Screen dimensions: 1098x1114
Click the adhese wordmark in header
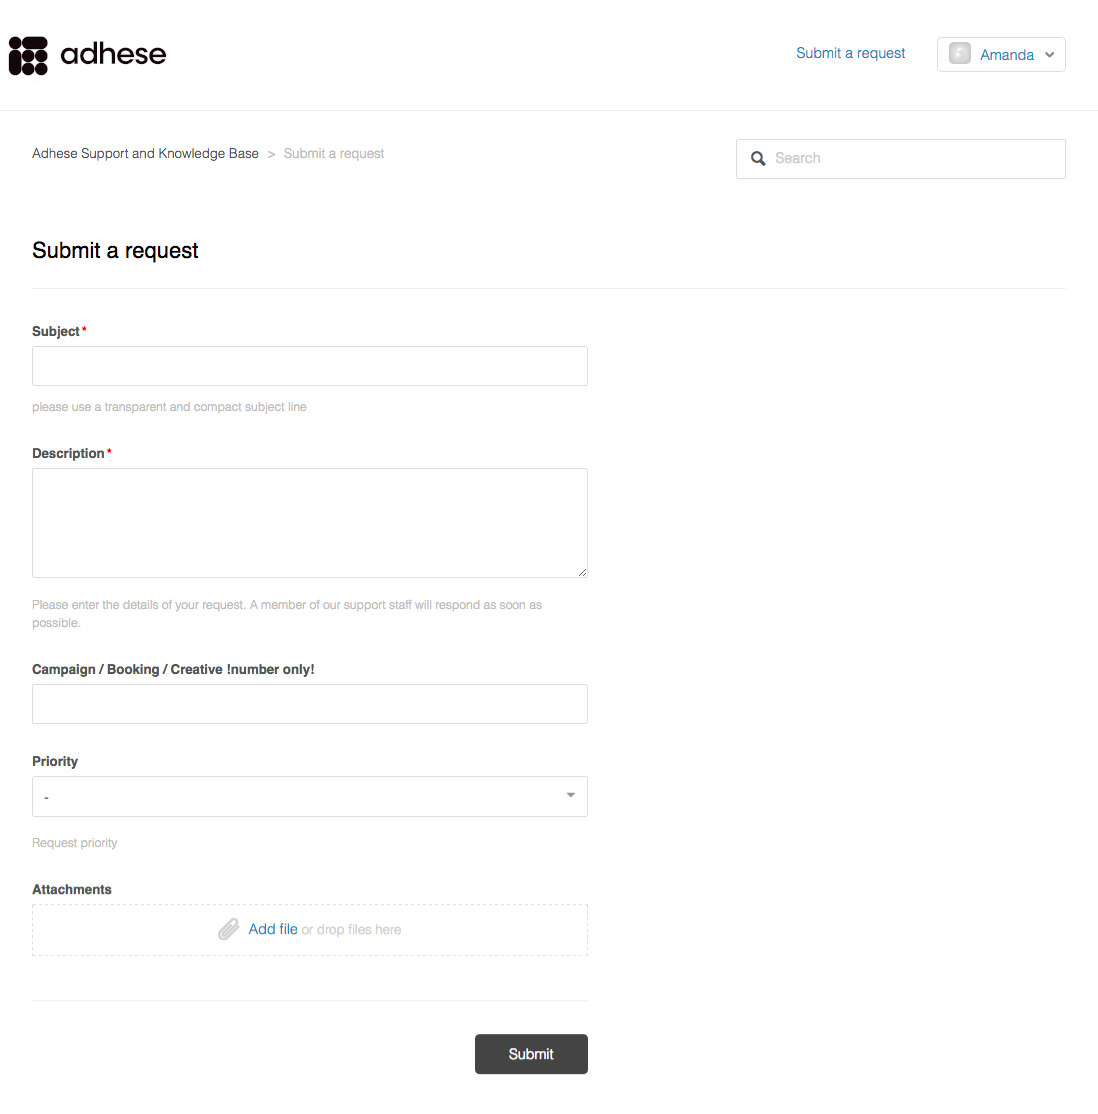click(113, 55)
